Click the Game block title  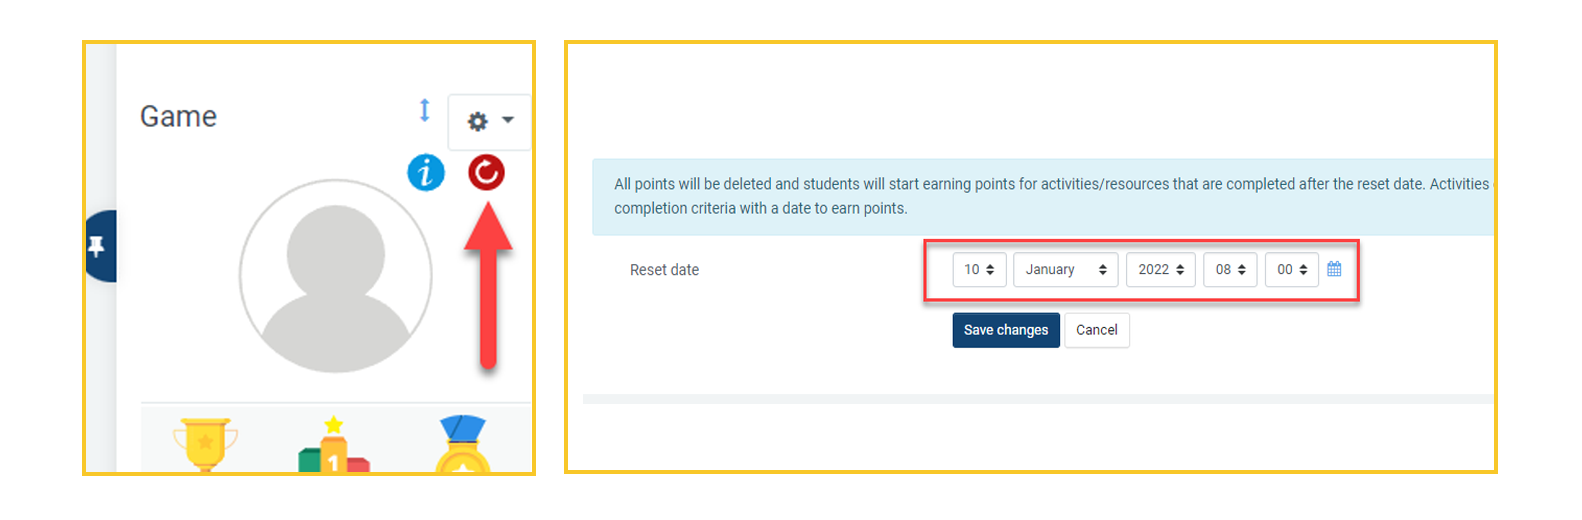[178, 117]
